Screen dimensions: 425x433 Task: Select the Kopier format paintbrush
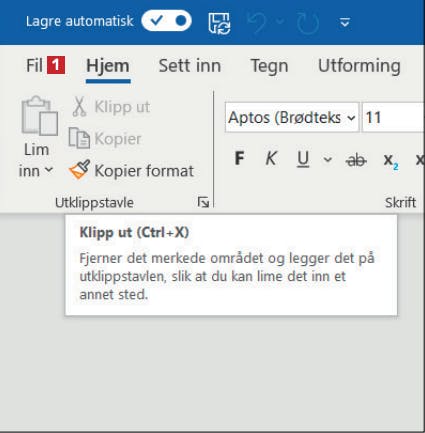[x=131, y=171]
